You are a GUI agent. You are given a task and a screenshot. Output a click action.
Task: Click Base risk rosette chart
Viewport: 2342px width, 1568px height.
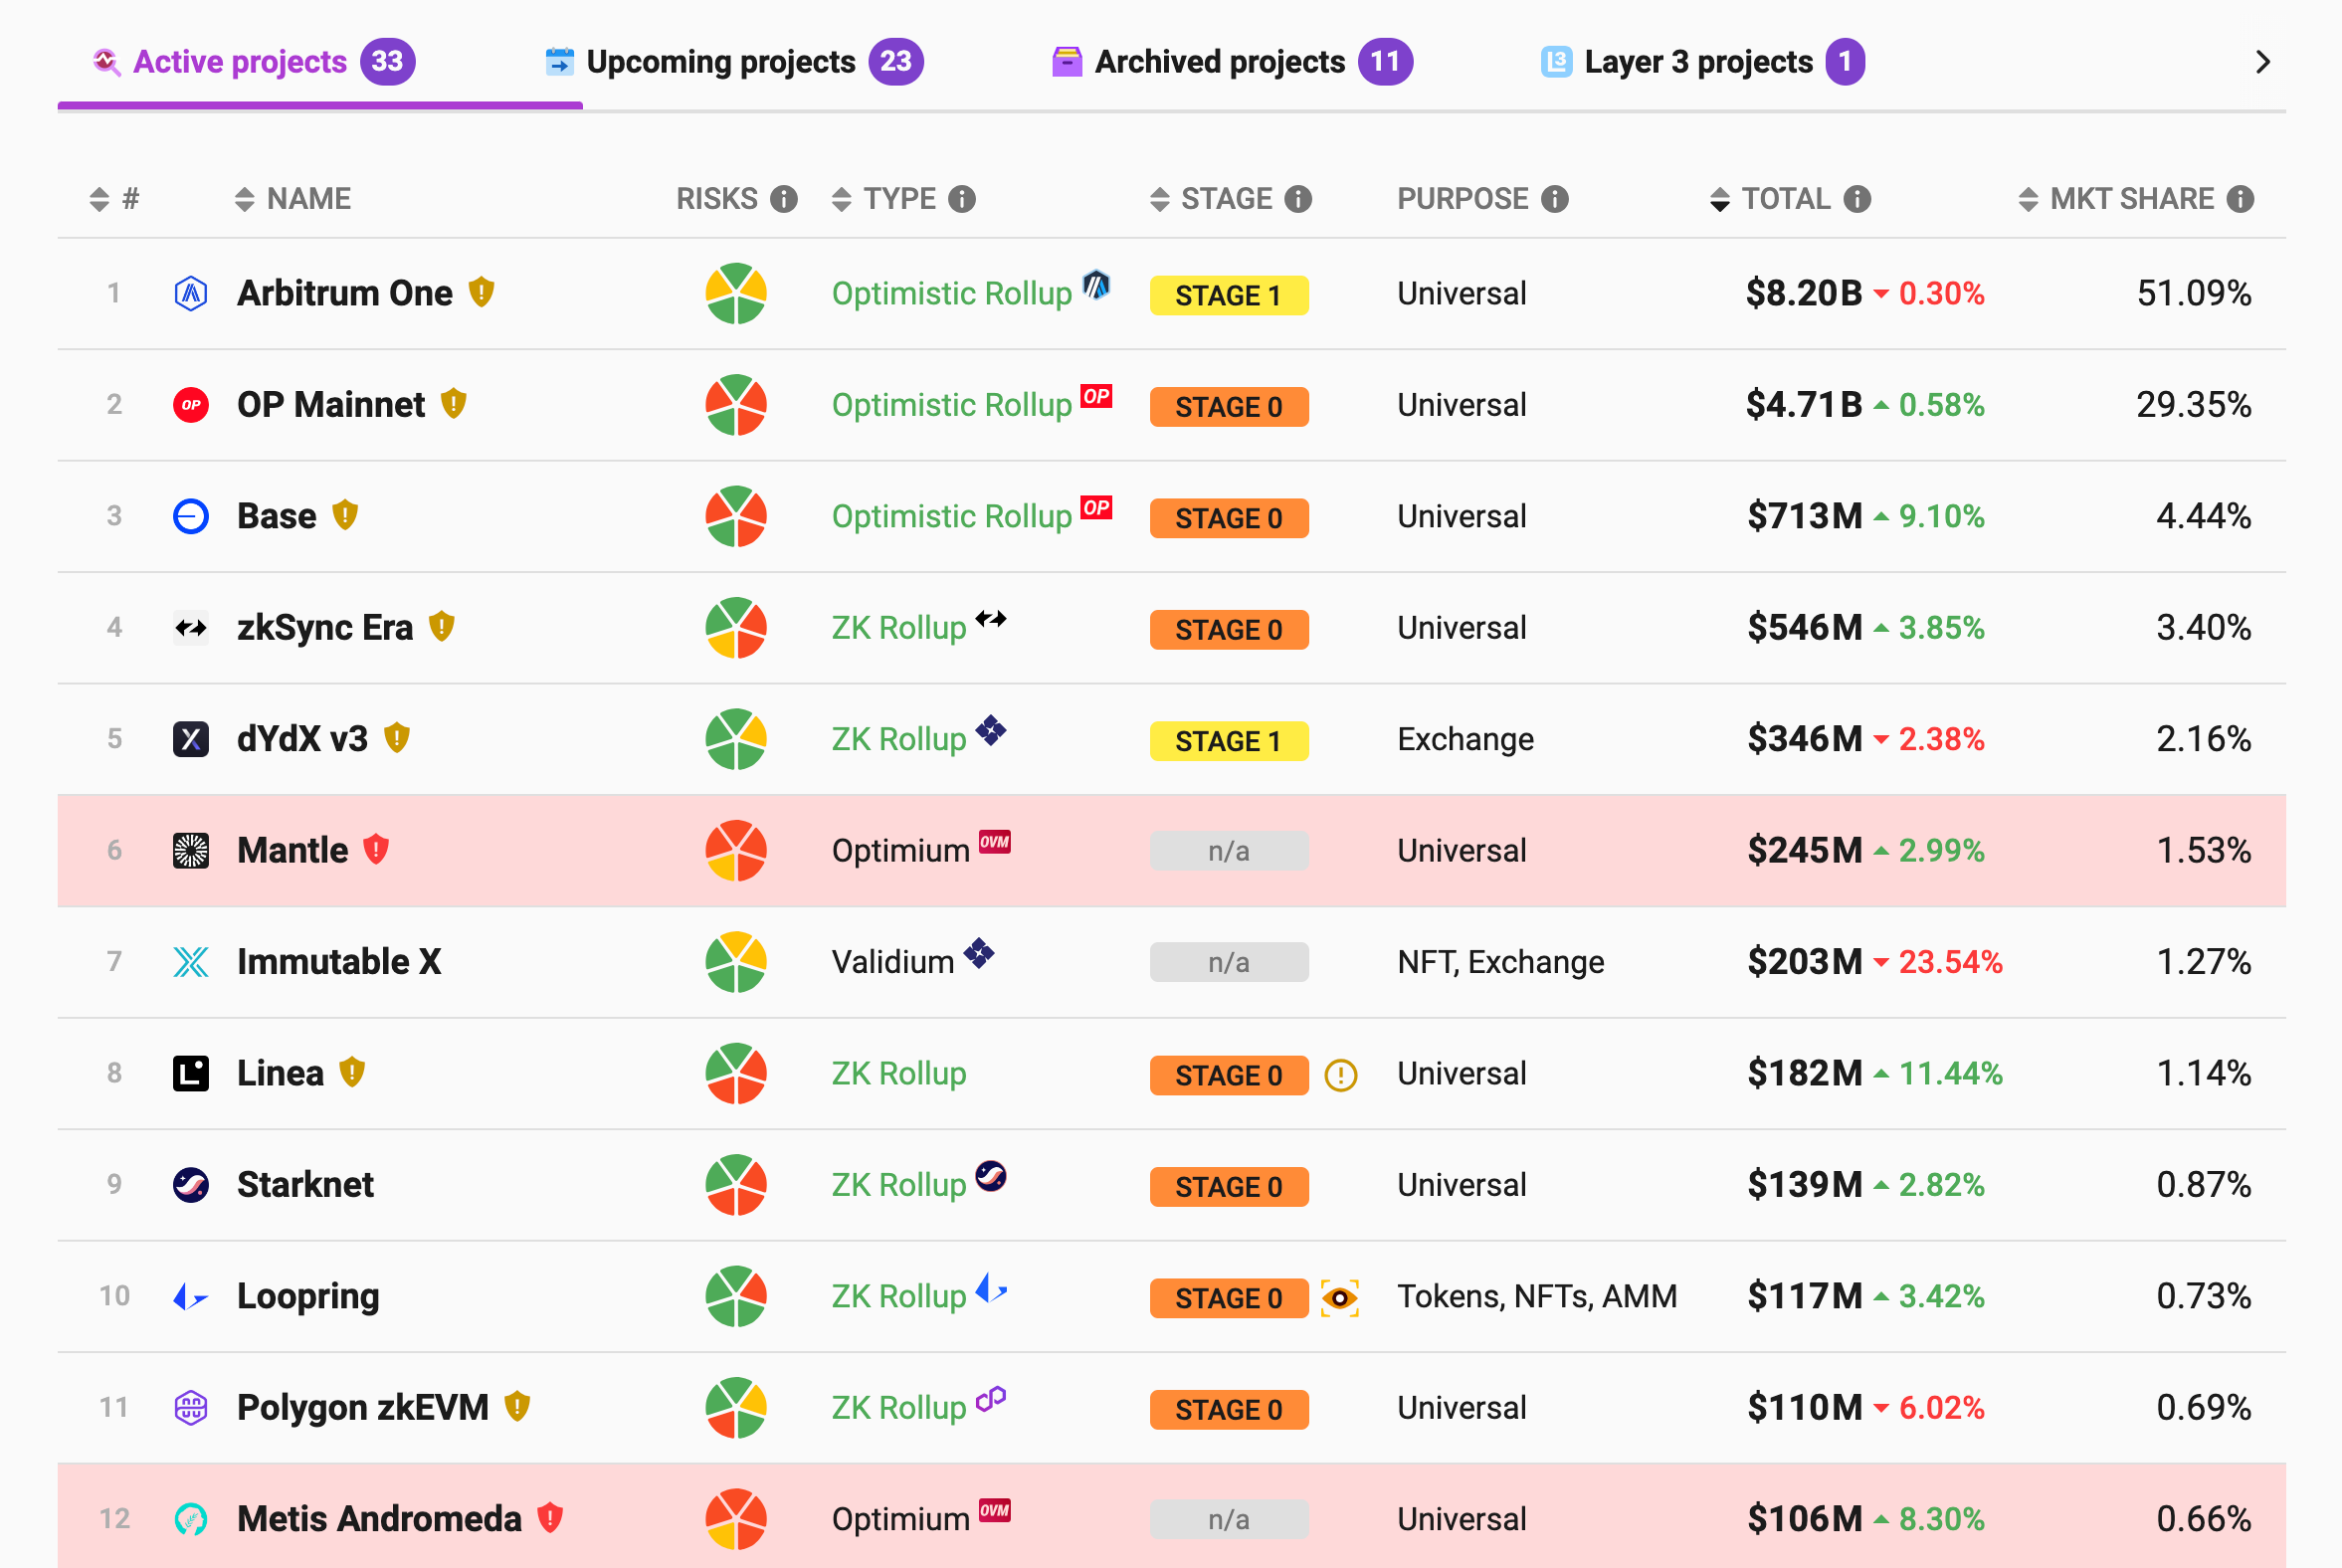[x=736, y=516]
